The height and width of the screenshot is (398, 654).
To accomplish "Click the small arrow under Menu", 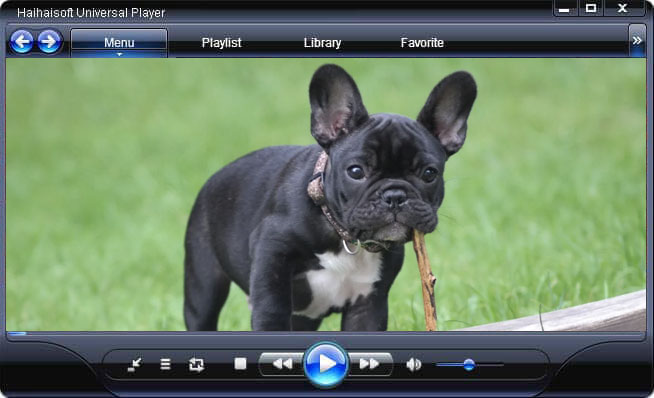I will (119, 54).
